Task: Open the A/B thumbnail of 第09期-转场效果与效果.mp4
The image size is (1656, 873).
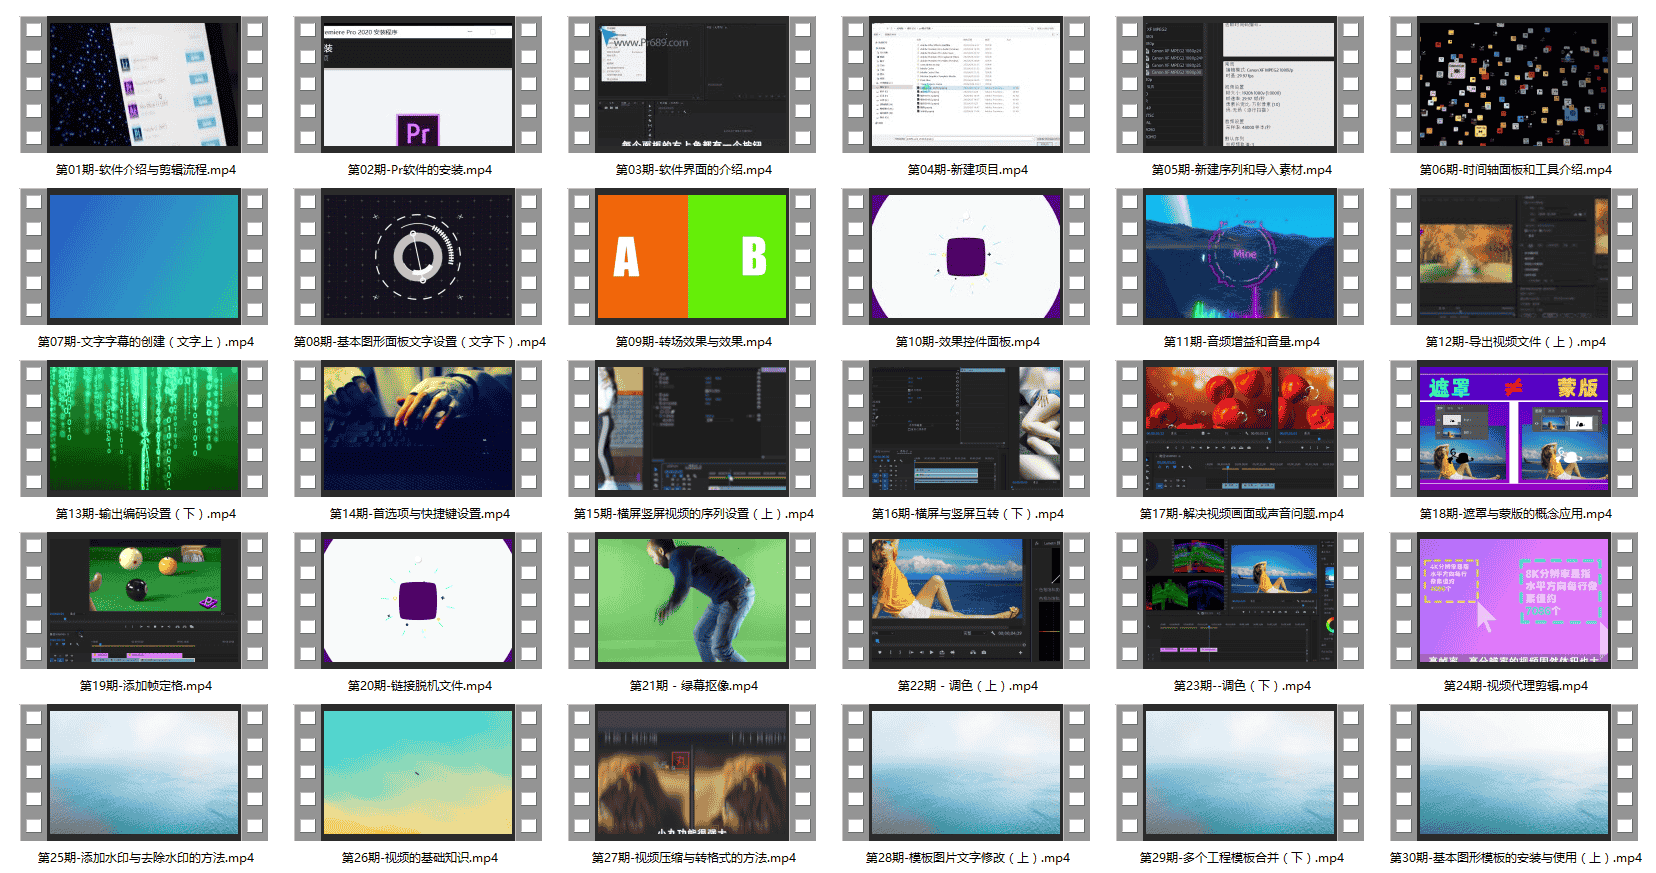Action: (x=692, y=256)
